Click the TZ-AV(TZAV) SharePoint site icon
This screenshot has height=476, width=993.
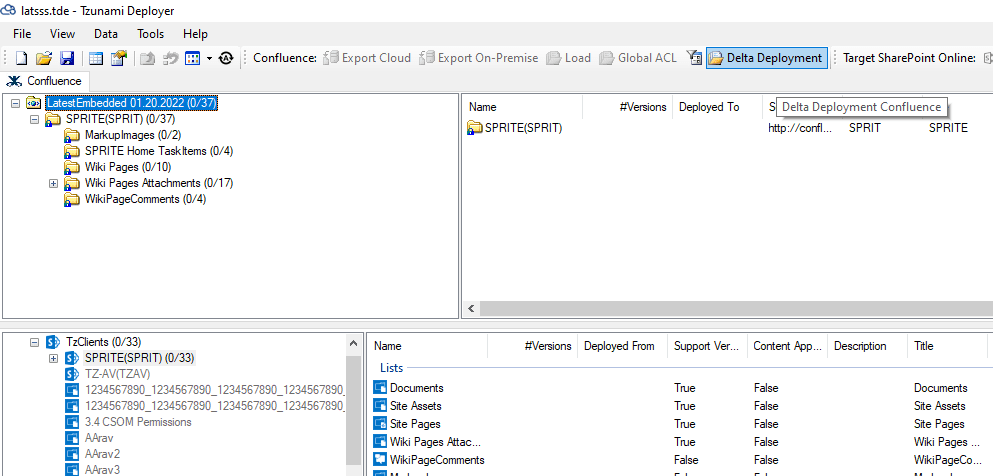(72, 374)
